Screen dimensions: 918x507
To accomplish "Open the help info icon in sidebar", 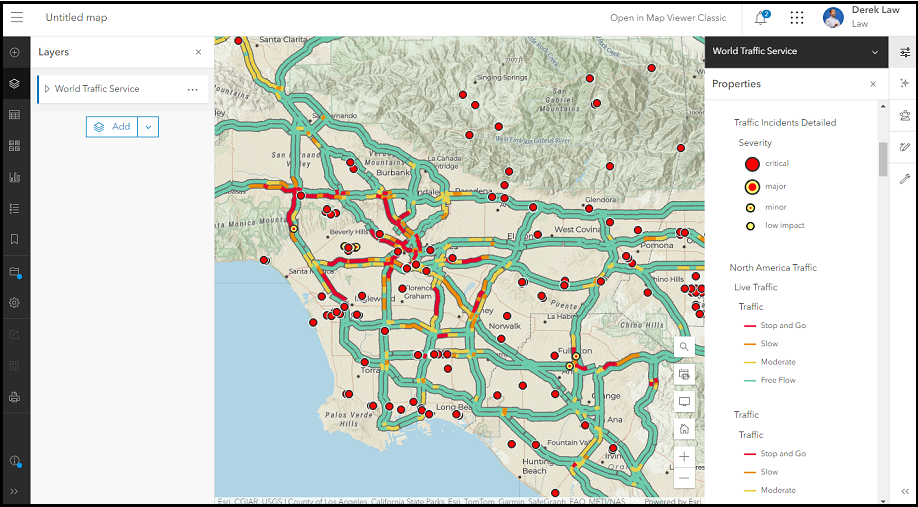I will [x=15, y=461].
